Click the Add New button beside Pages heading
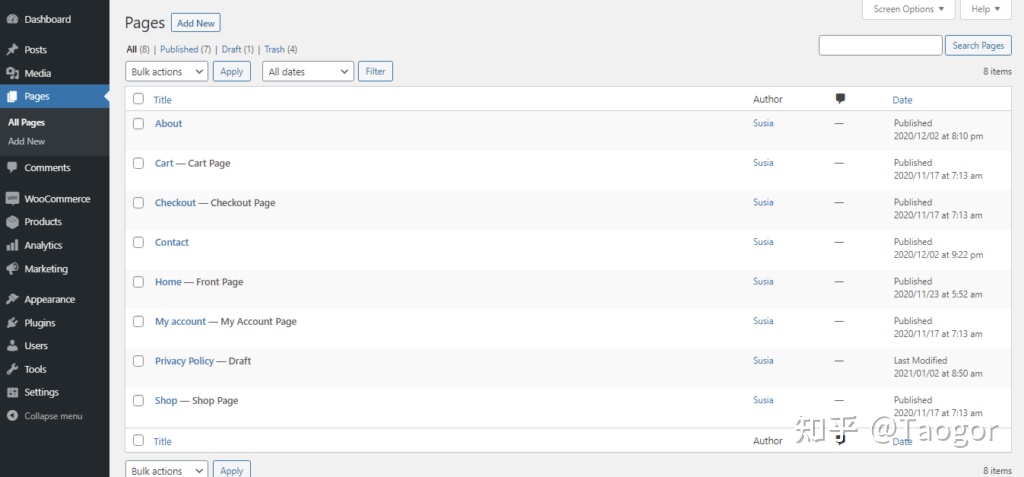Image resolution: width=1024 pixels, height=477 pixels. (x=196, y=23)
